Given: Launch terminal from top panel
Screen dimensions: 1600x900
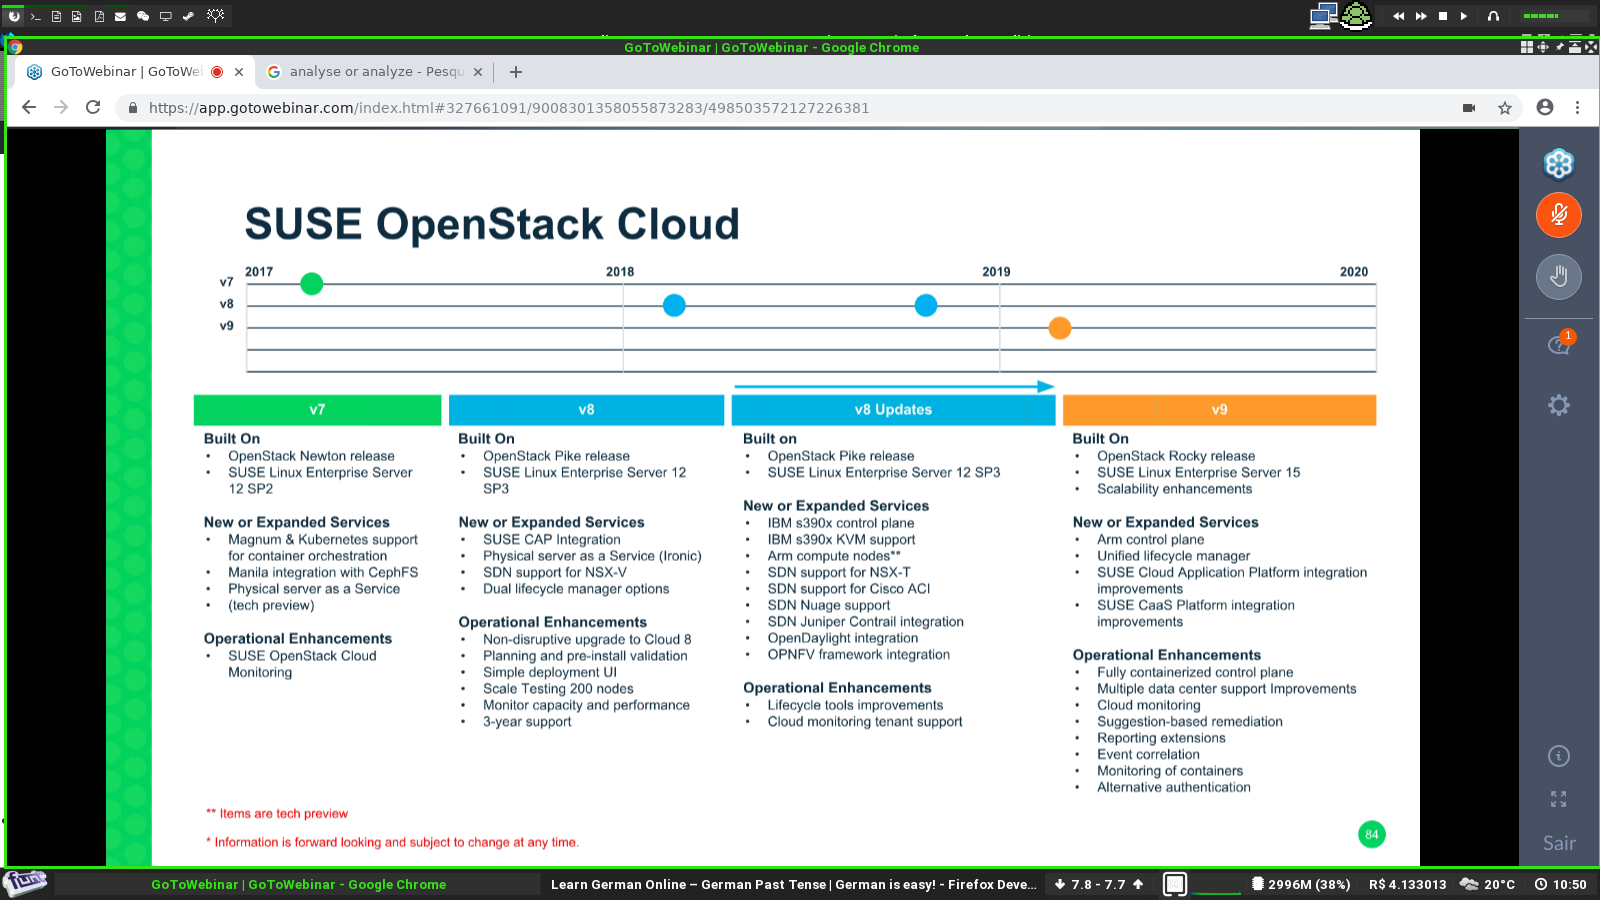Looking at the screenshot, I should pos(35,16).
